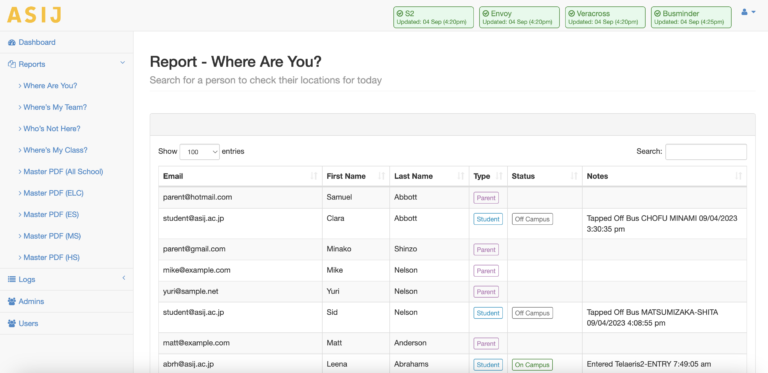Viewport: 768px width, 373px height.
Task: Click into the Search field
Action: [706, 152]
